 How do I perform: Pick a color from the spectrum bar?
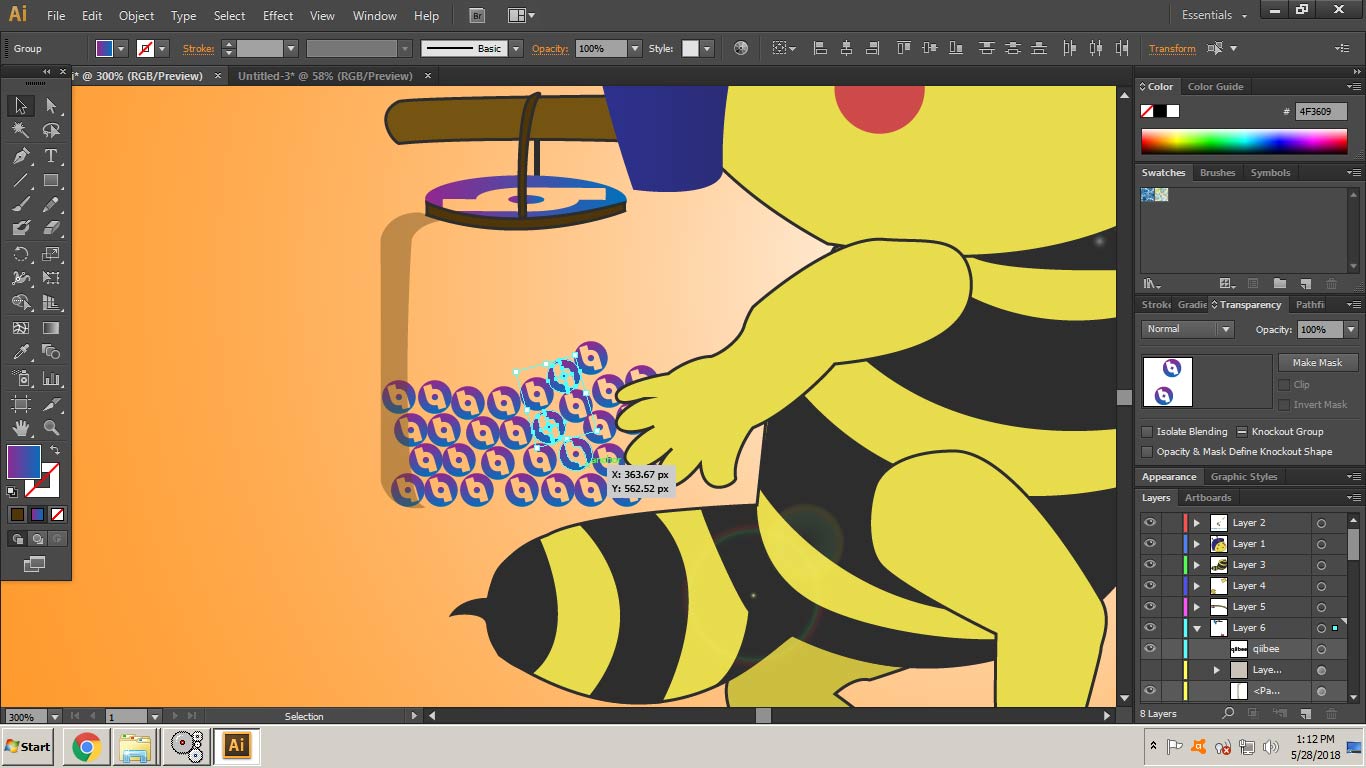[x=1244, y=141]
